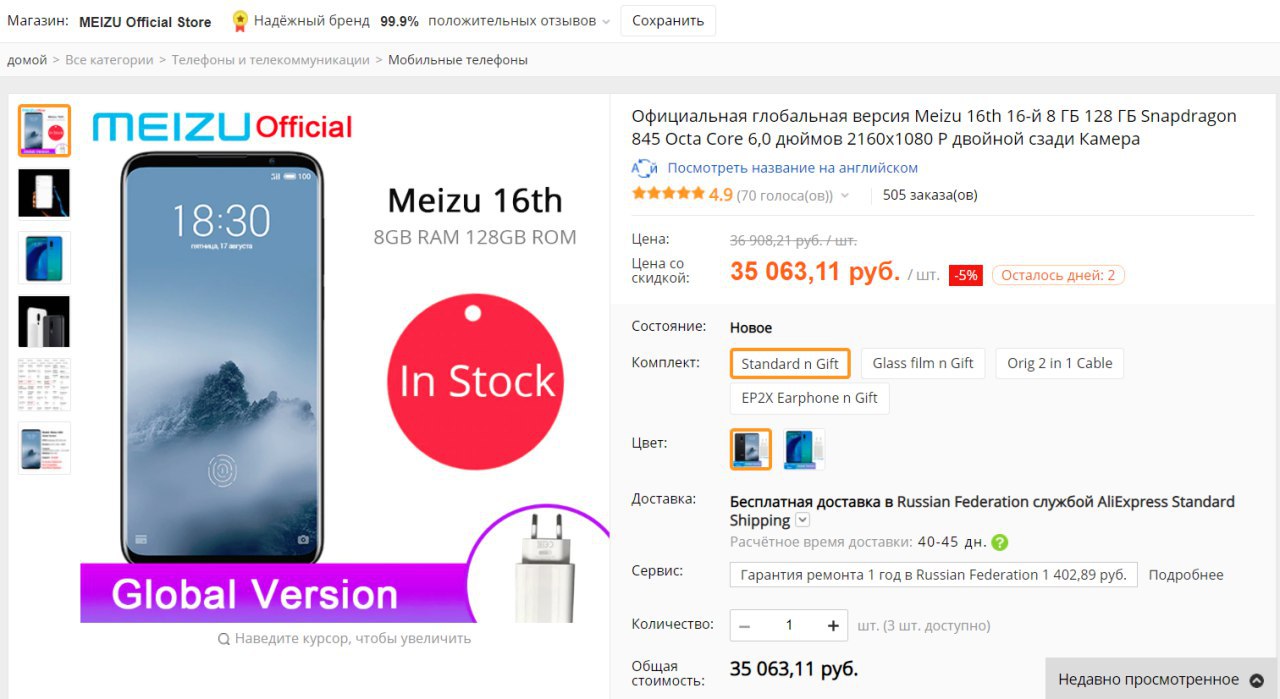Open the Подробнее warranty details link
Screen dimensions: 1280x699
click(1186, 575)
